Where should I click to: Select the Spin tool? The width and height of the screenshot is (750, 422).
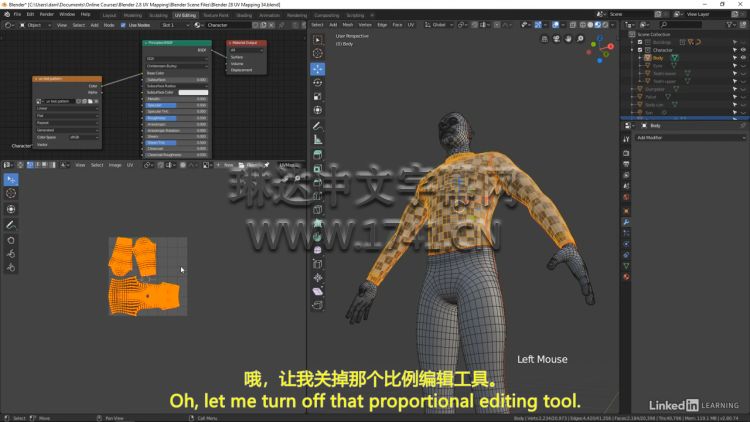click(x=318, y=237)
